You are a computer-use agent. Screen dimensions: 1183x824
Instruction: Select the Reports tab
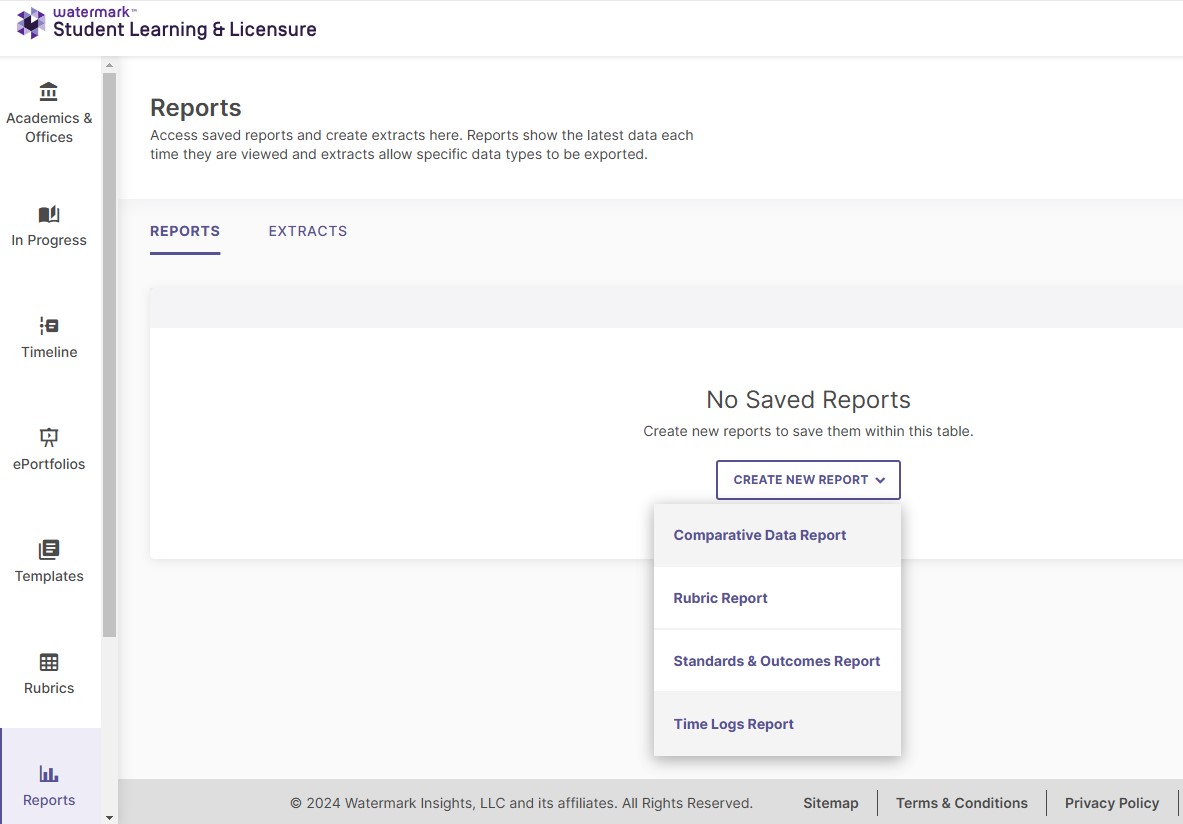pos(185,231)
